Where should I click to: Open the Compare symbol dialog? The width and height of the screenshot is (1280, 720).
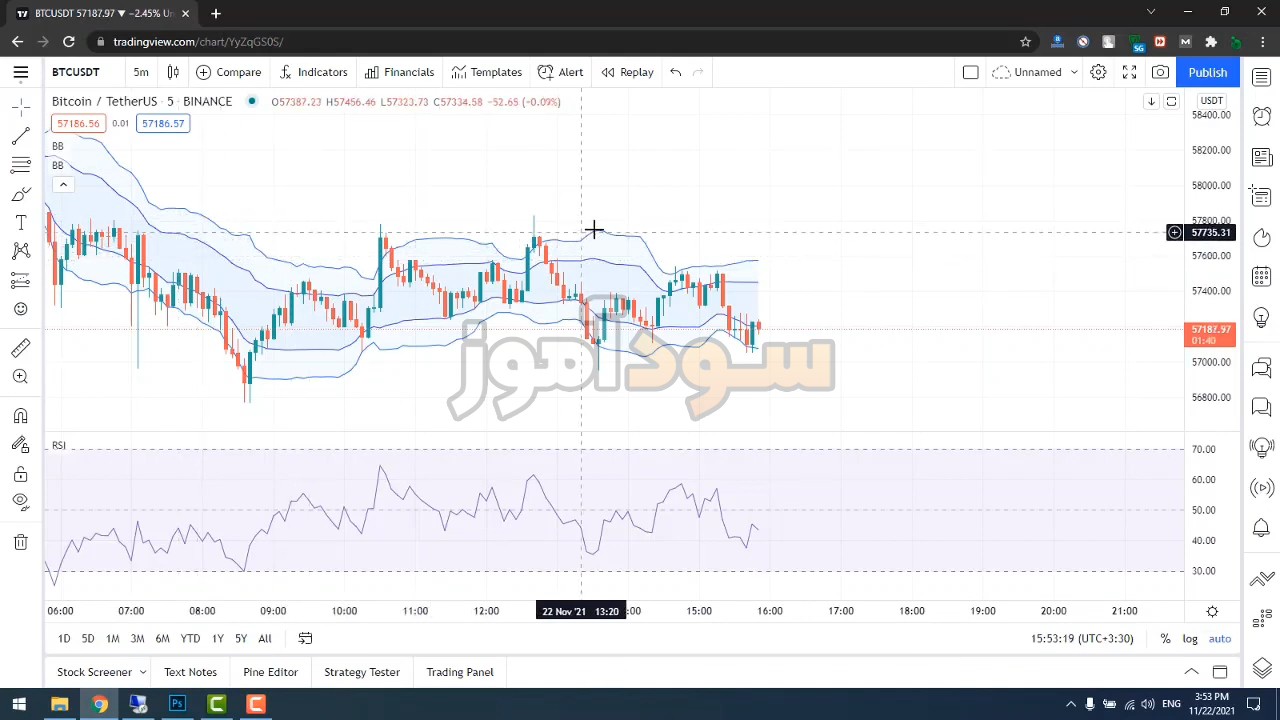[x=228, y=72]
